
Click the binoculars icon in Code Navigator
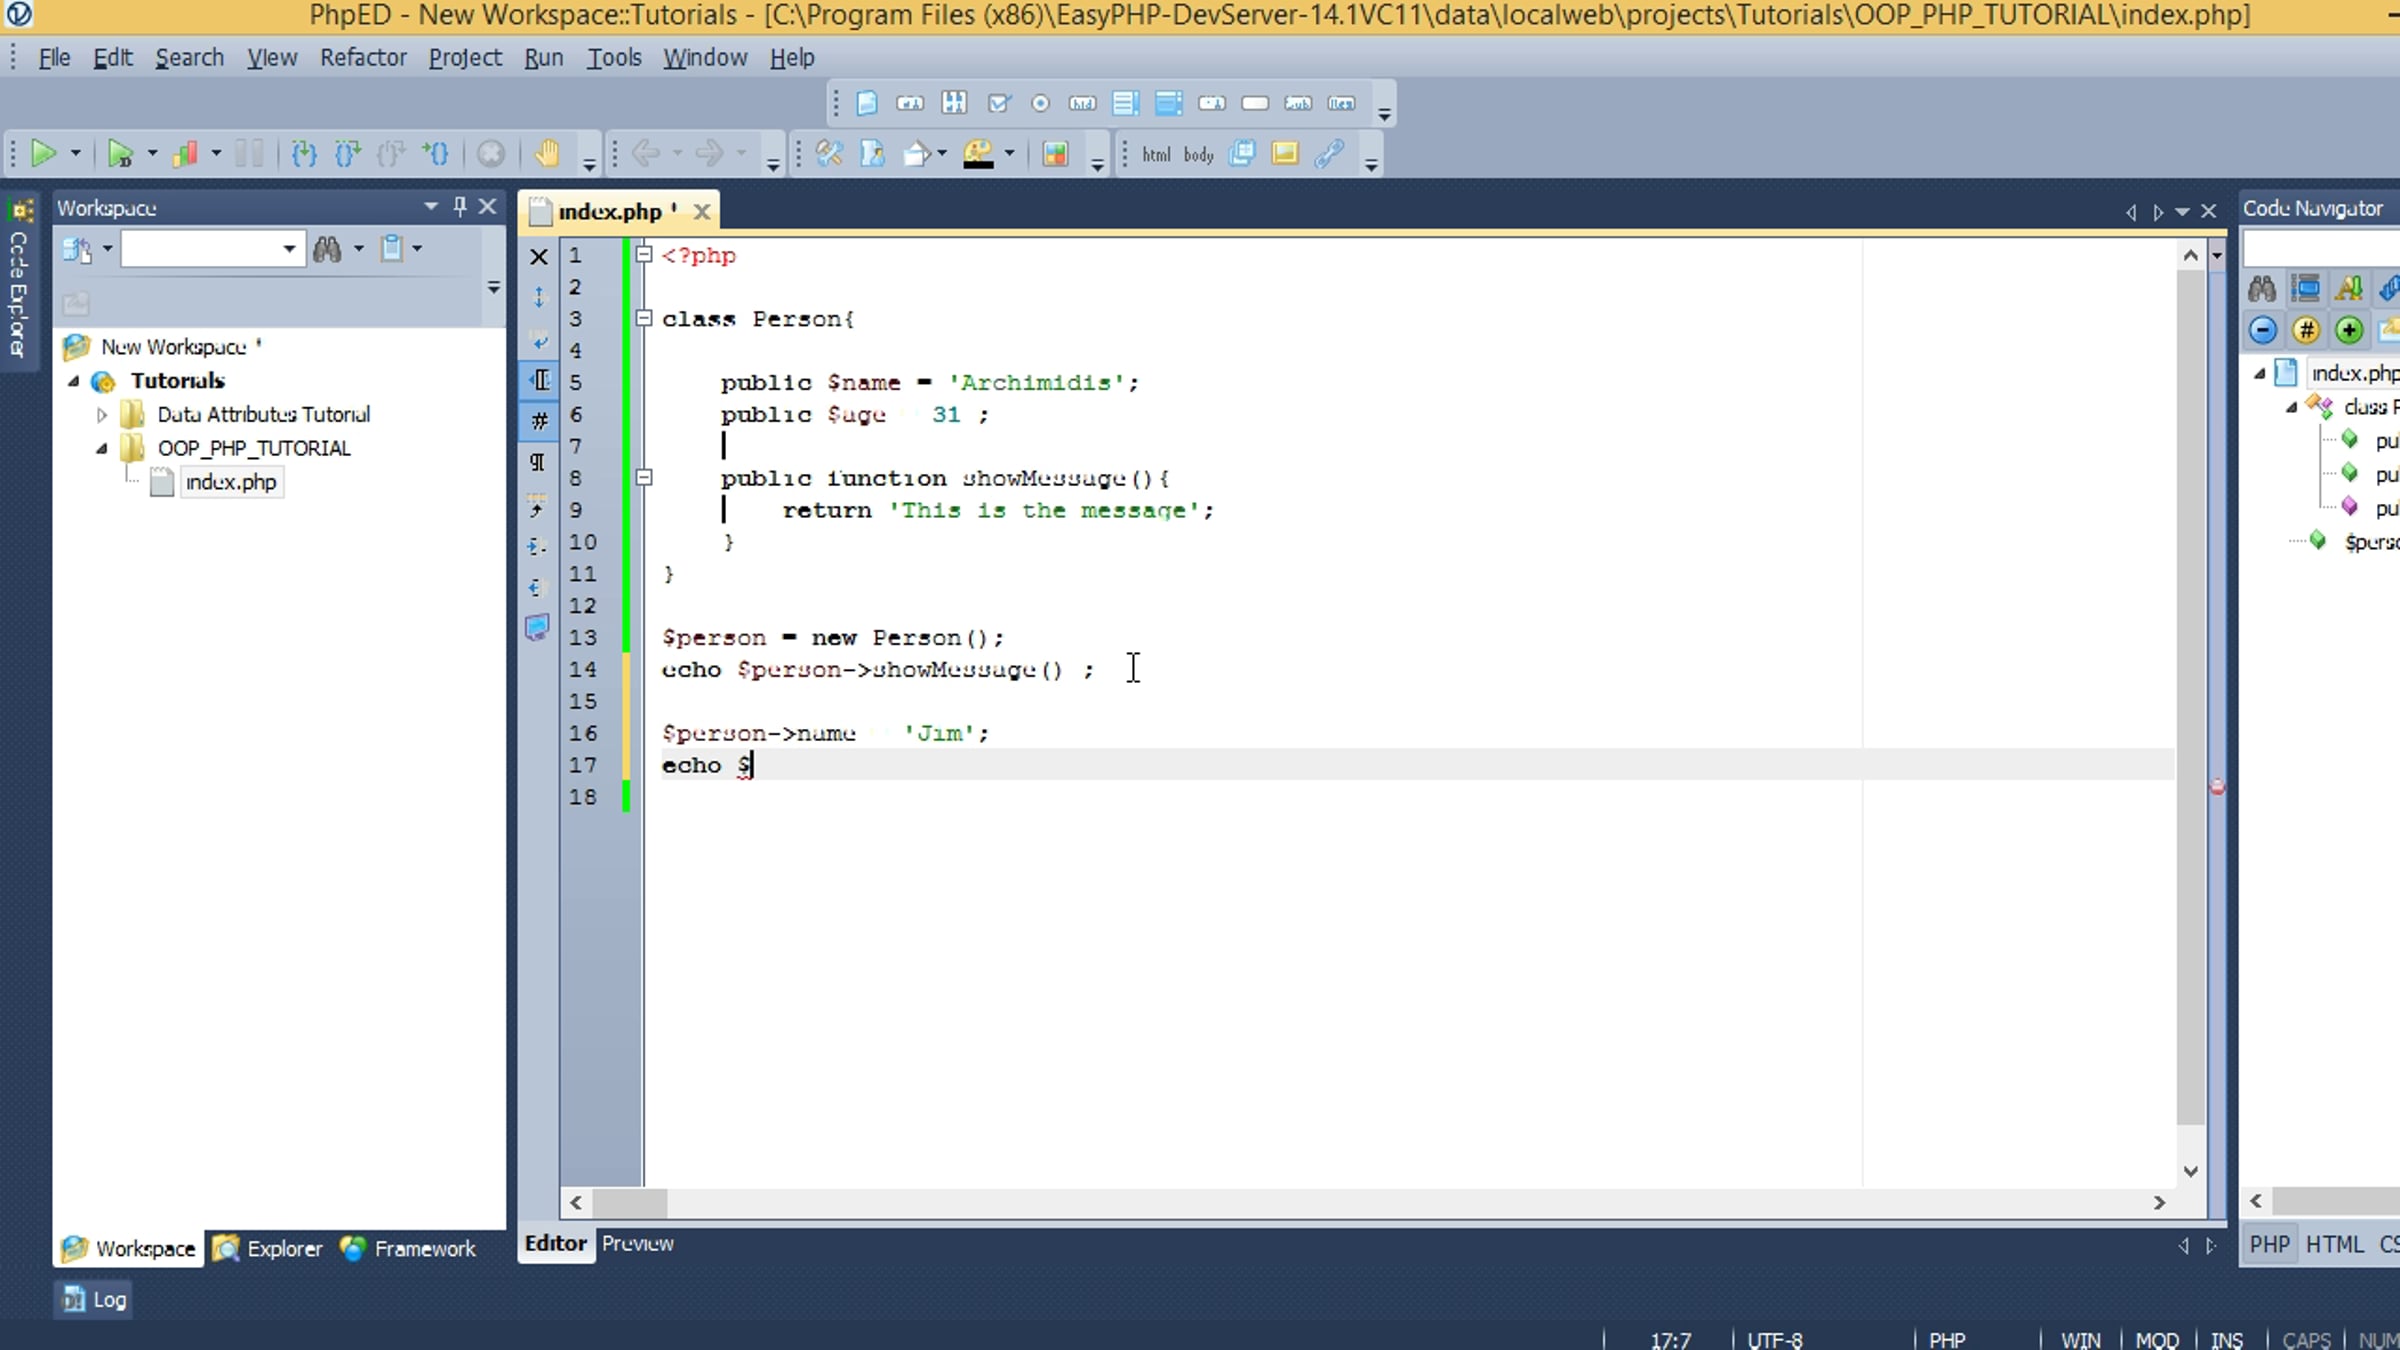[2261, 290]
